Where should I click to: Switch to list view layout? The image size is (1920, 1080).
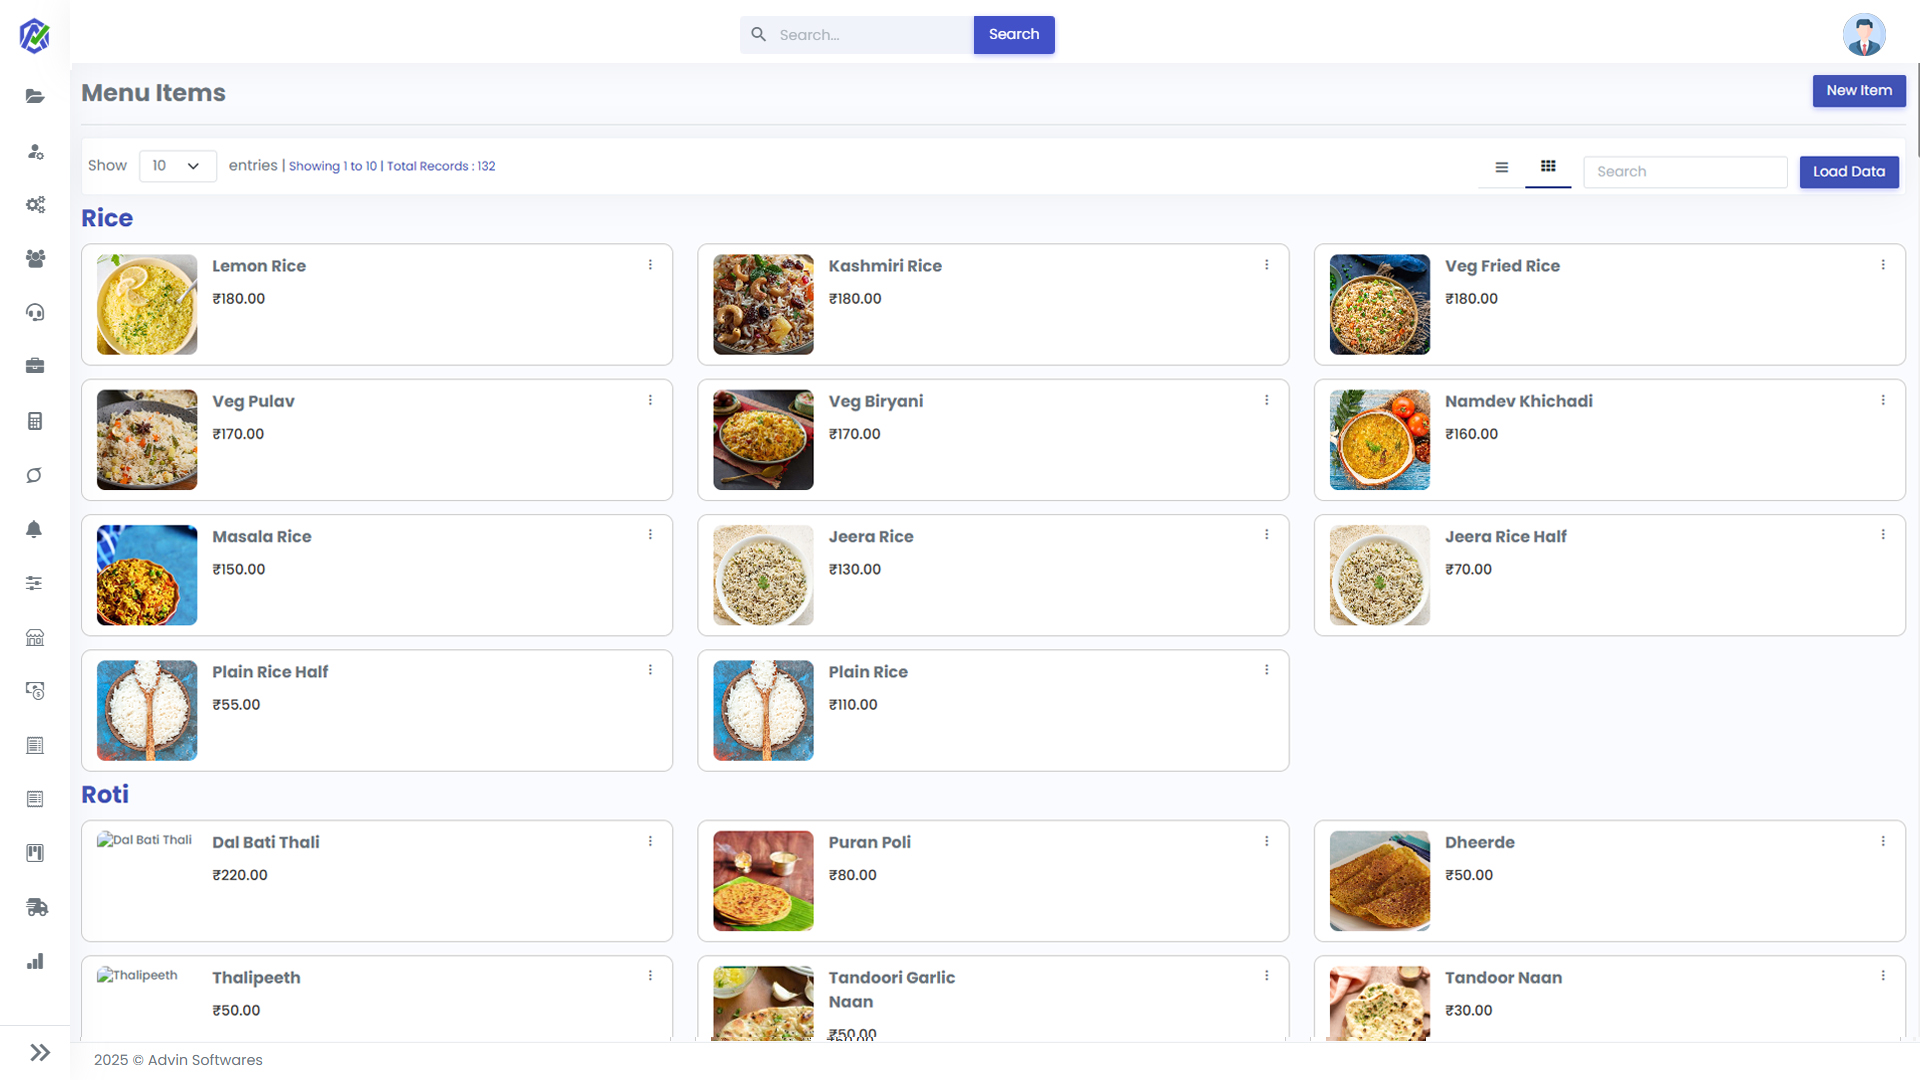click(1502, 167)
